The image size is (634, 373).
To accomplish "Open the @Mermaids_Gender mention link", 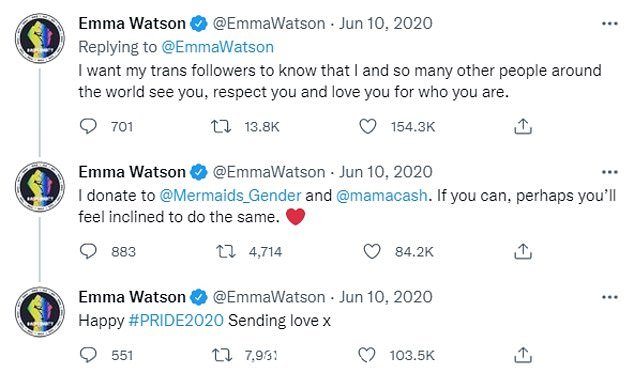I will point(230,196).
